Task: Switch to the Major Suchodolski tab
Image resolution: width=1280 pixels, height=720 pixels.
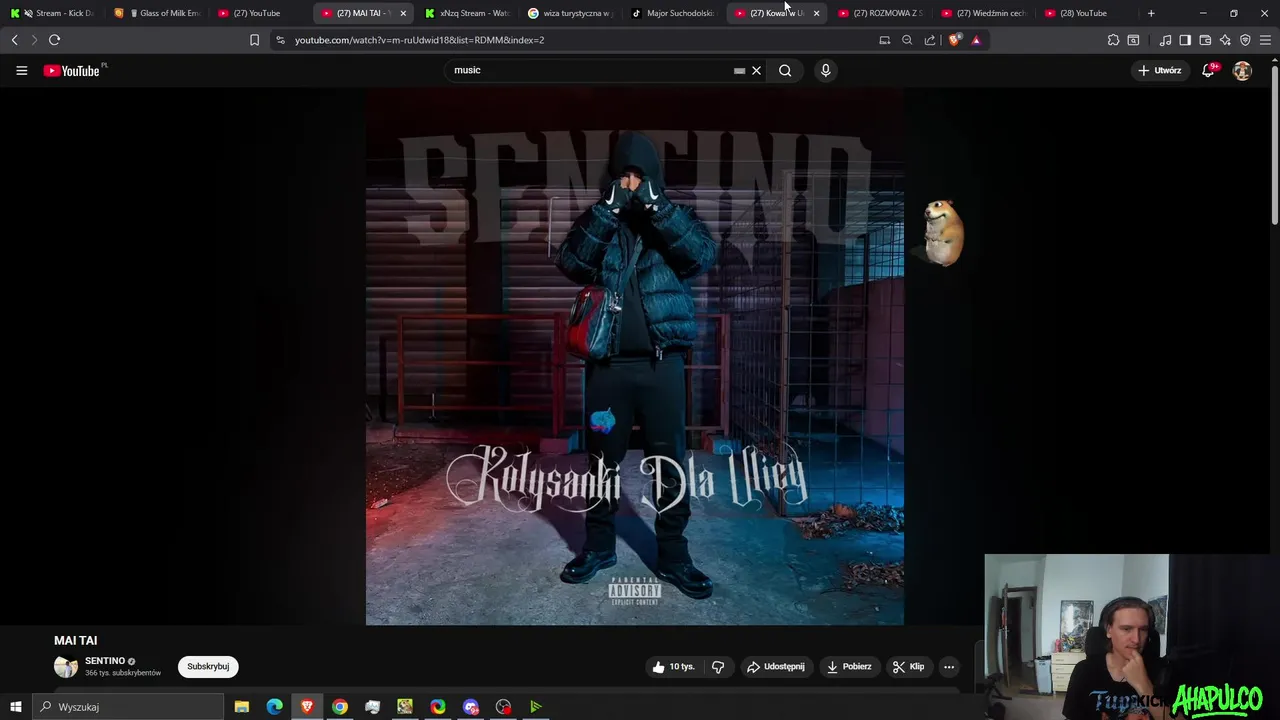Action: tap(673, 13)
